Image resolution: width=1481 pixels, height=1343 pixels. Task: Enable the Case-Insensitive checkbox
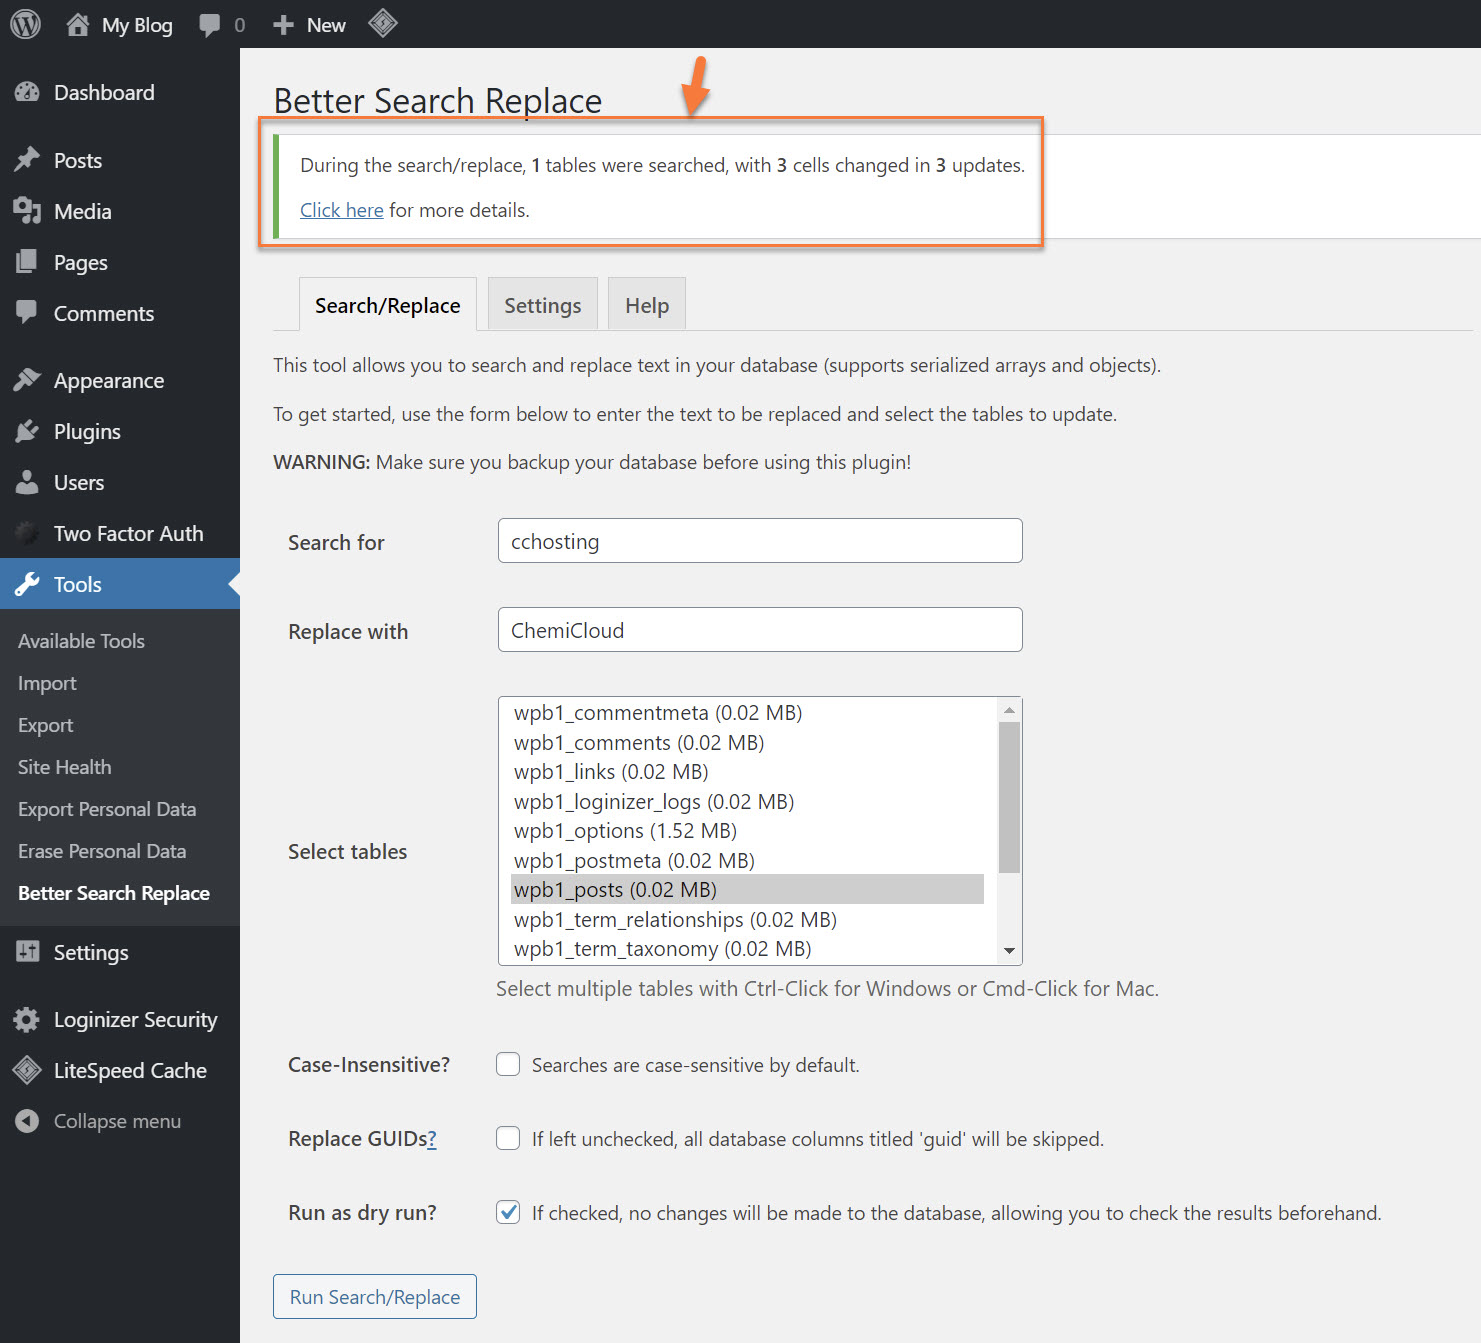click(508, 1064)
